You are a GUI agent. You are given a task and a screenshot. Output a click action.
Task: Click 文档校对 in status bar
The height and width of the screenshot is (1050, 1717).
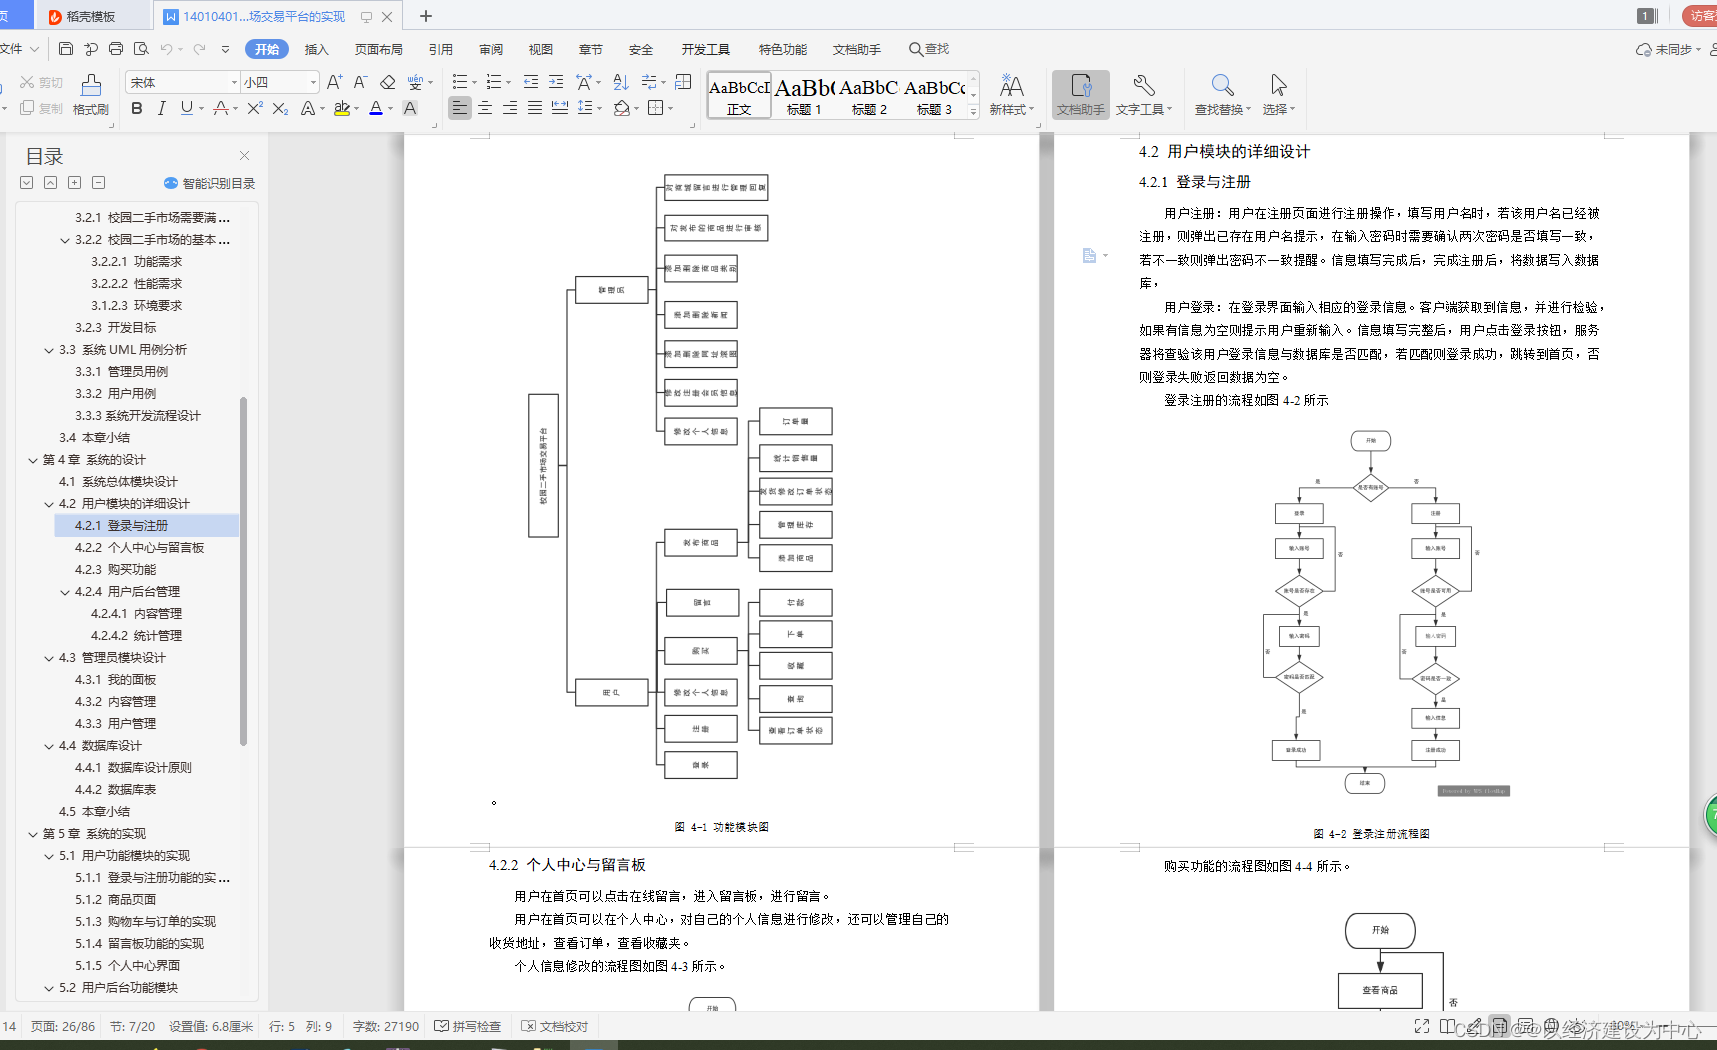click(554, 1026)
